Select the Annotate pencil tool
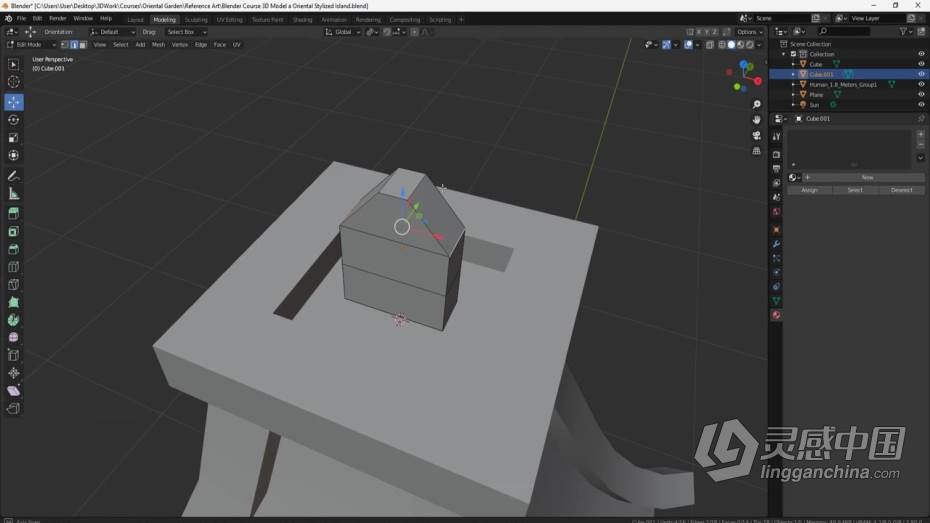This screenshot has height=523, width=930. (14, 176)
